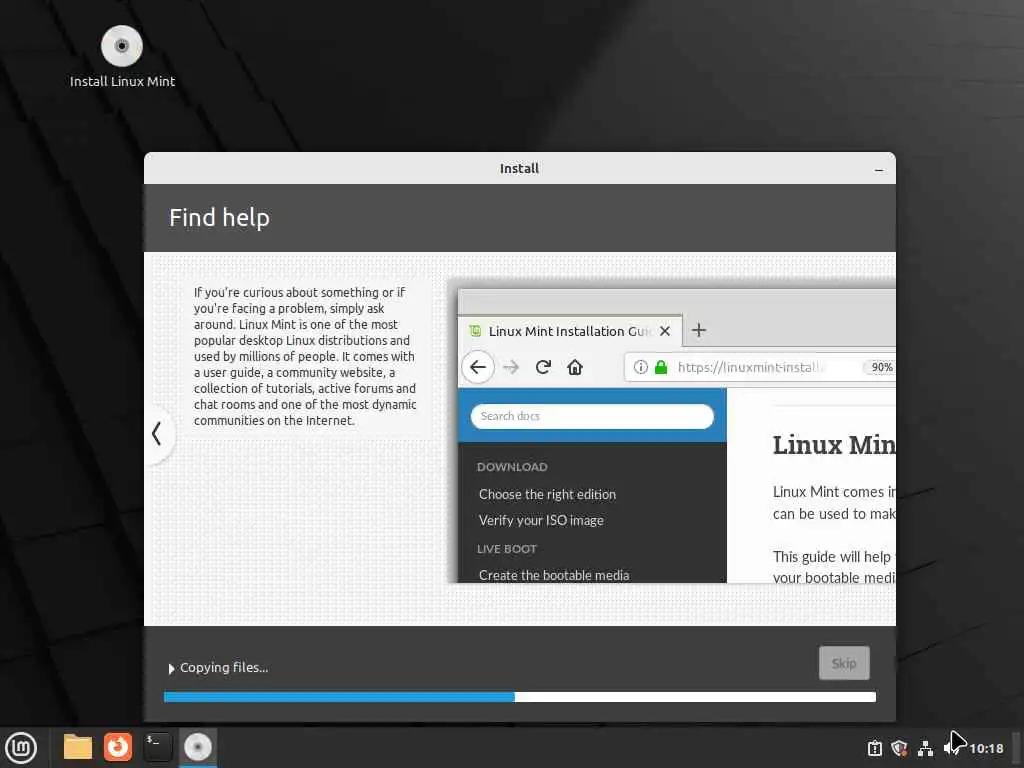Open Choose the right edition link
This screenshot has height=768, width=1024.
coord(547,494)
